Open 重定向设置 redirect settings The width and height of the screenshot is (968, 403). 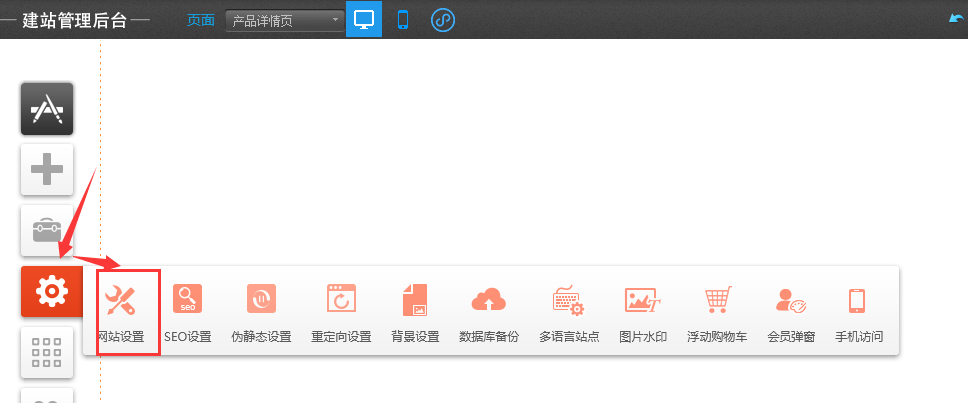pyautogui.click(x=341, y=311)
